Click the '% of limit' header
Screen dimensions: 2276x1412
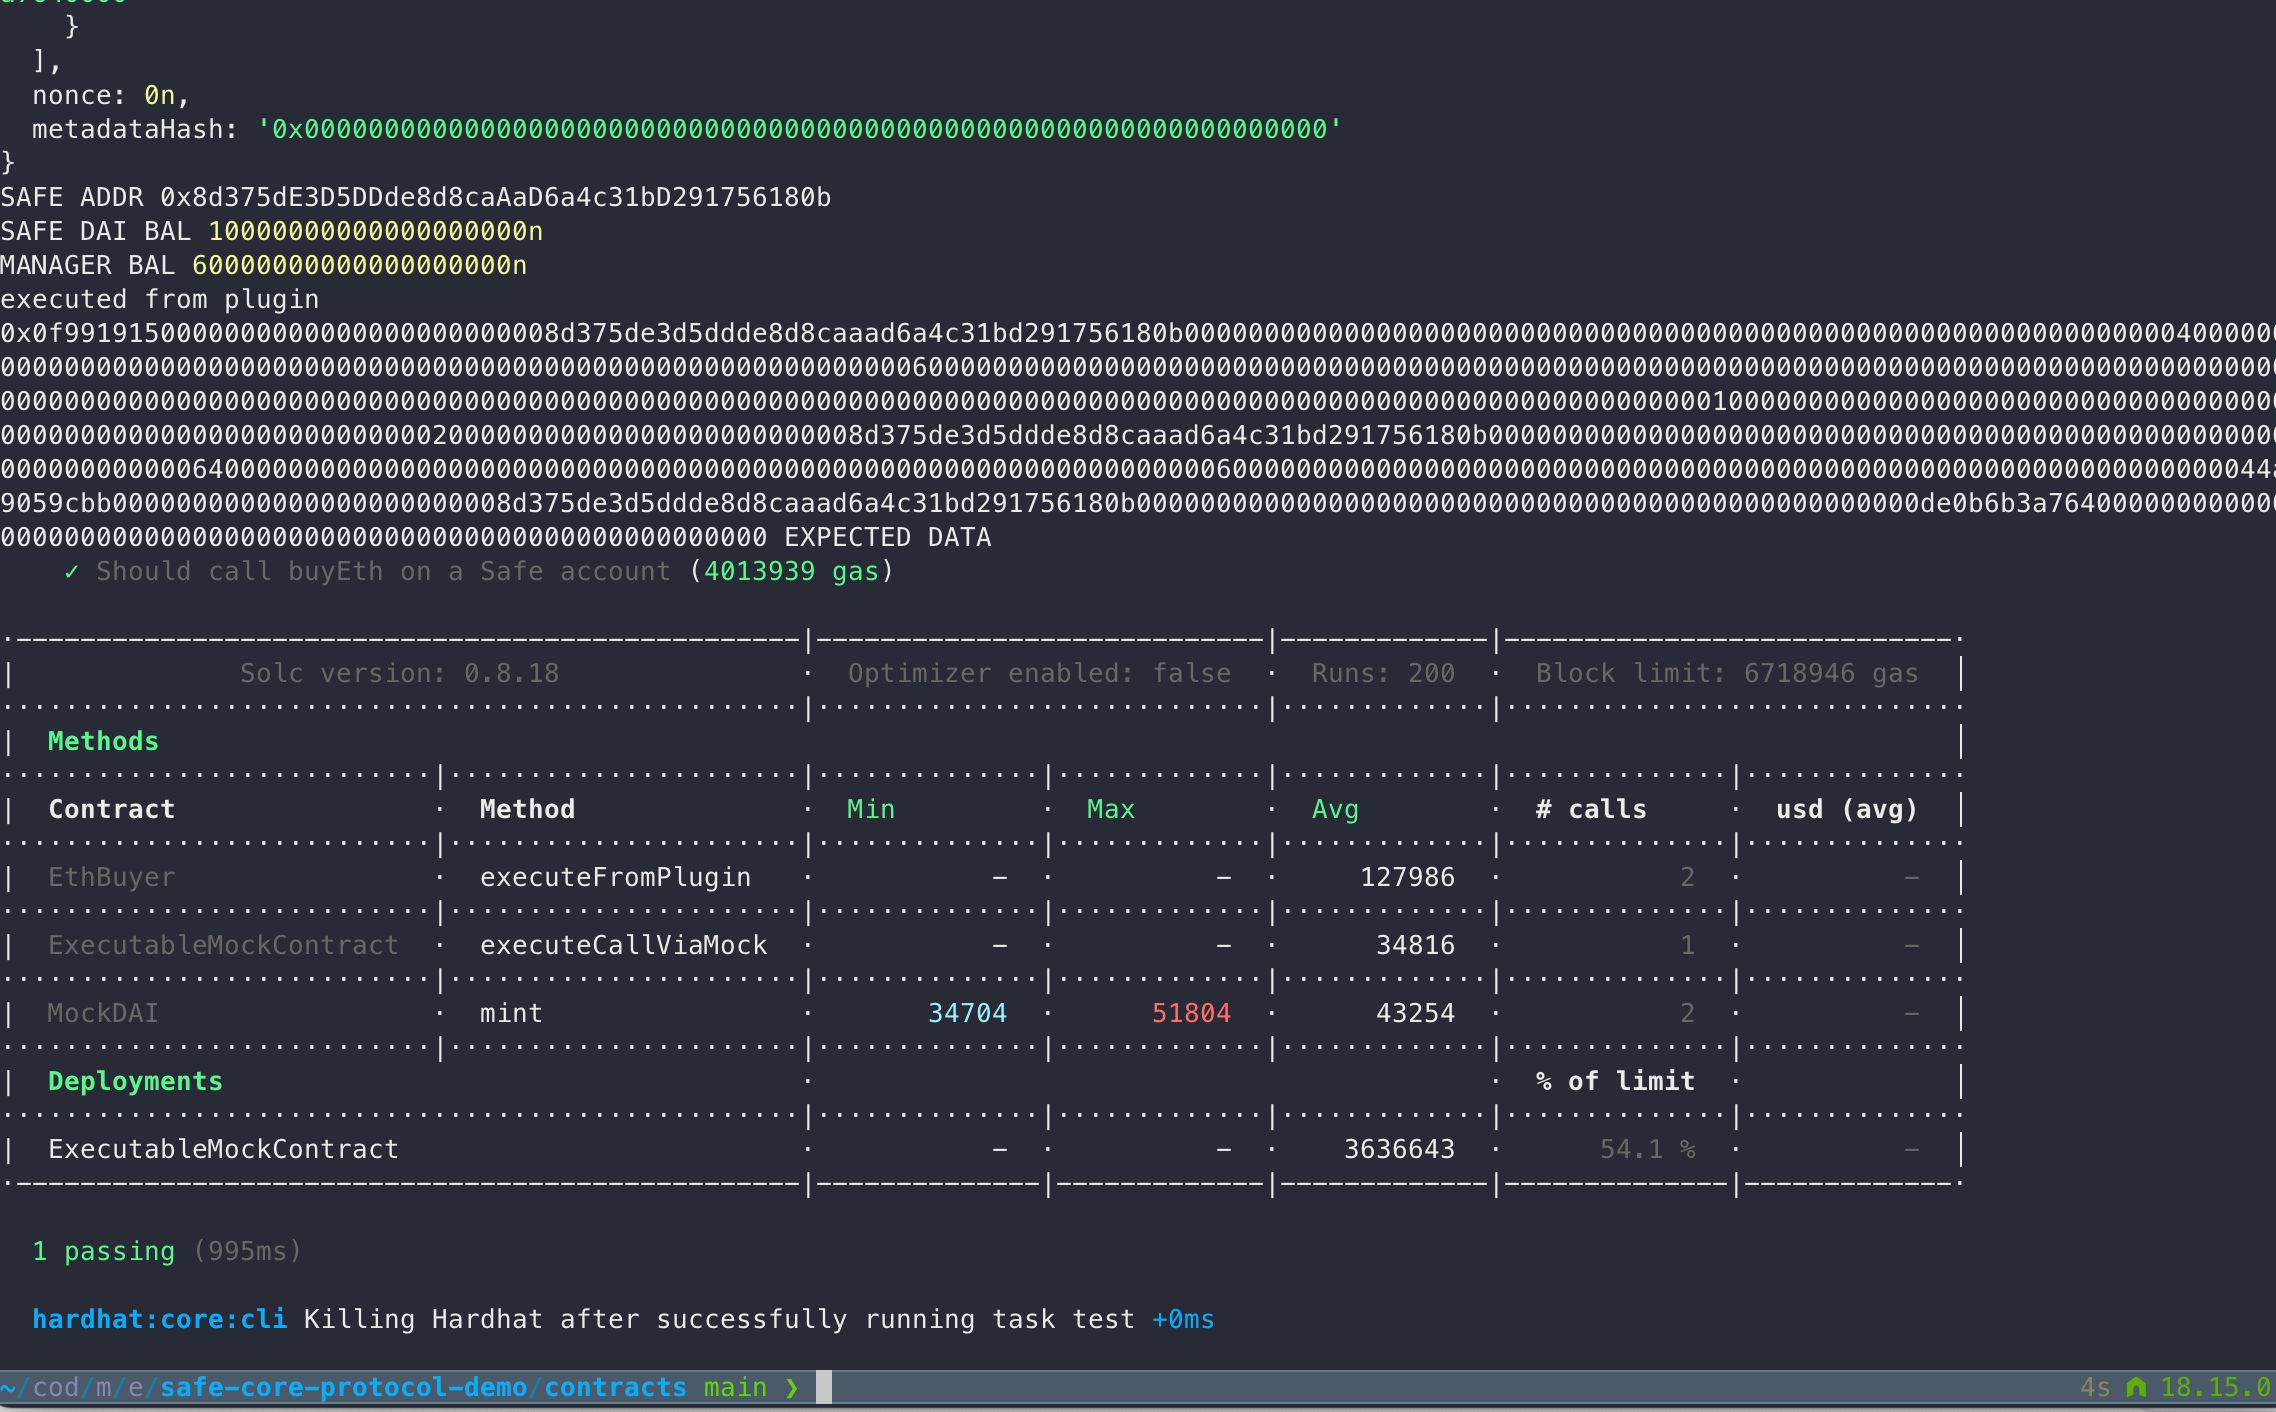pos(1616,1081)
